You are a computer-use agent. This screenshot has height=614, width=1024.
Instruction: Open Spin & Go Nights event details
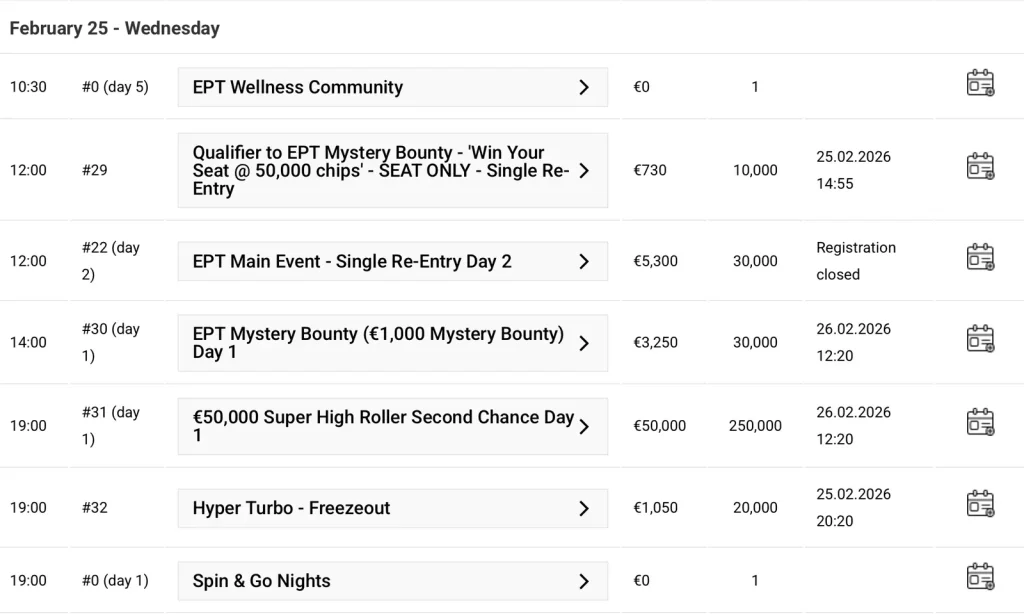(392, 581)
